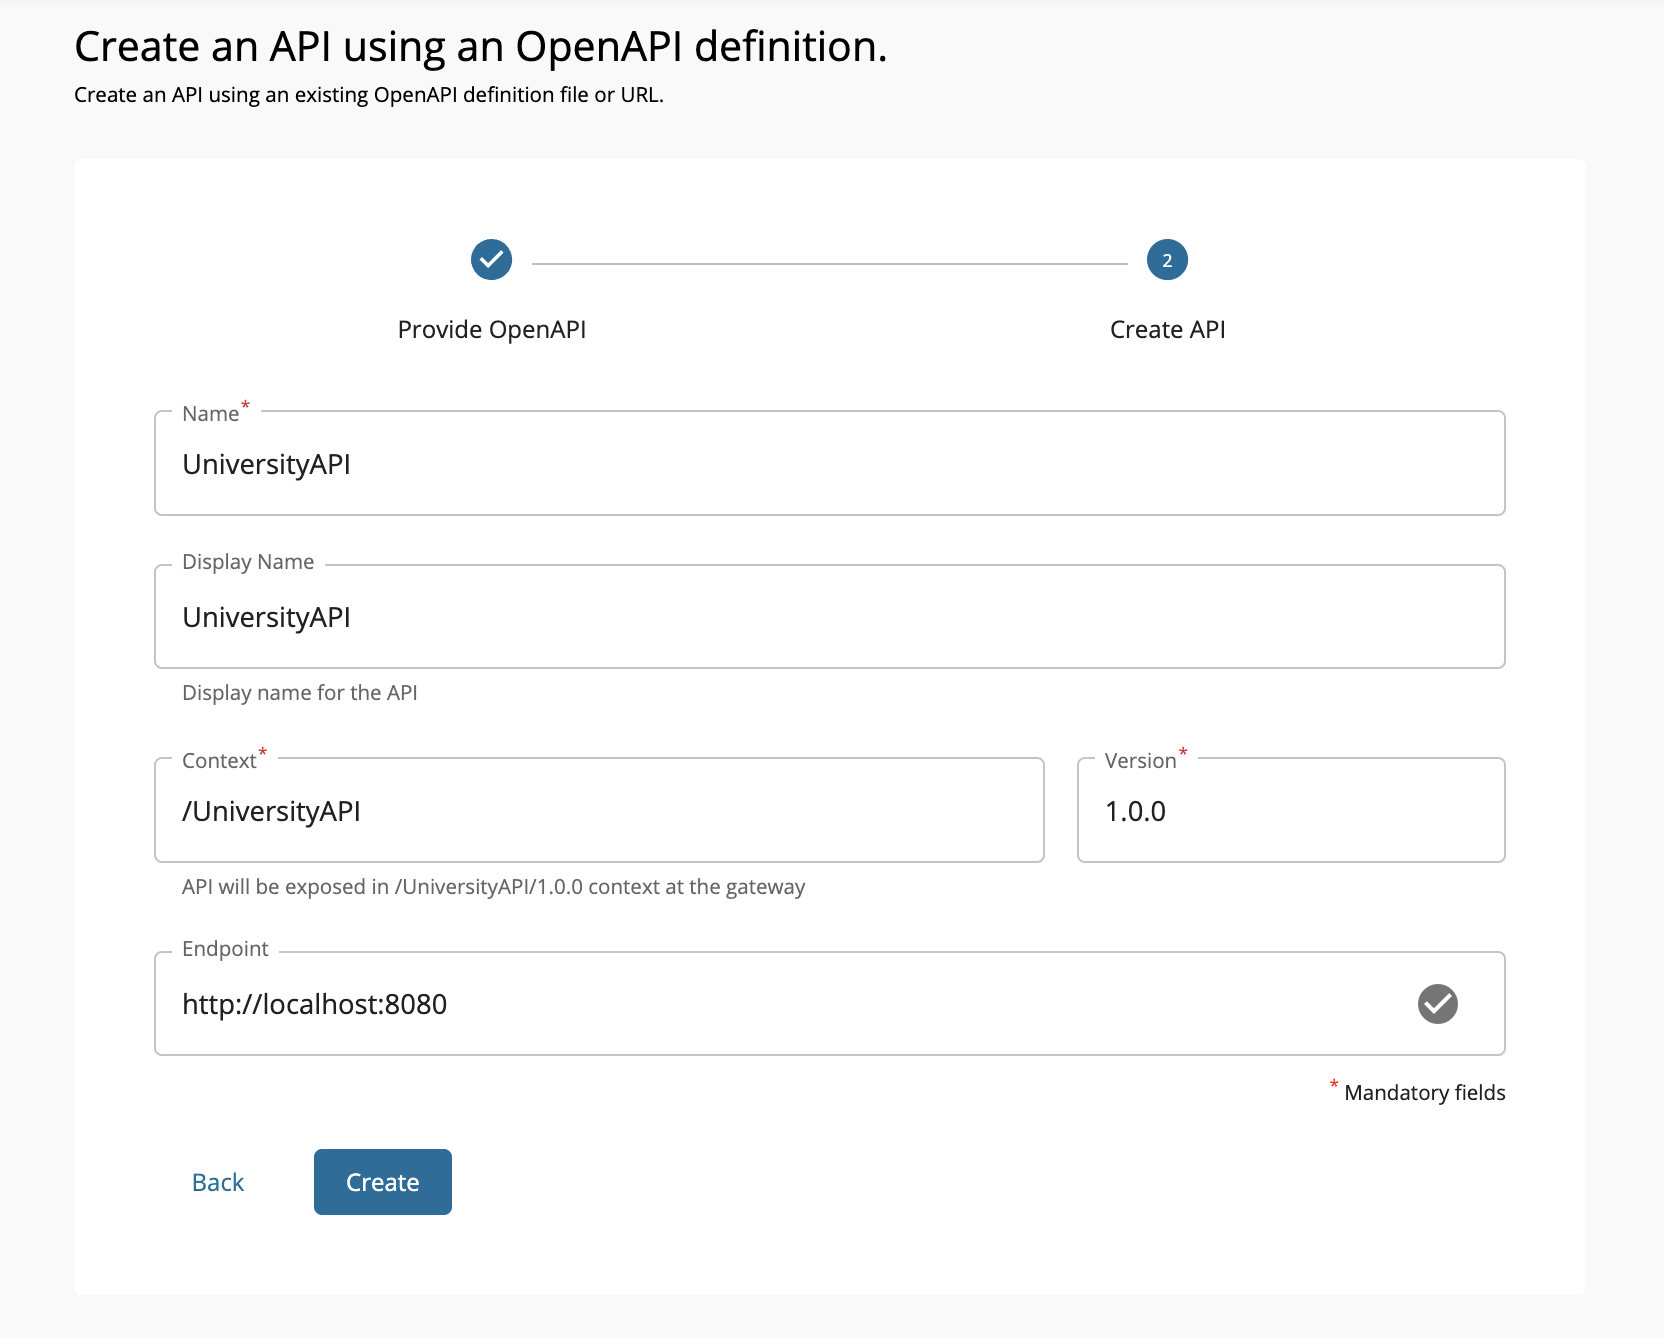
Task: Click the blue check icon above Provide OpenAPI
Action: 490,259
